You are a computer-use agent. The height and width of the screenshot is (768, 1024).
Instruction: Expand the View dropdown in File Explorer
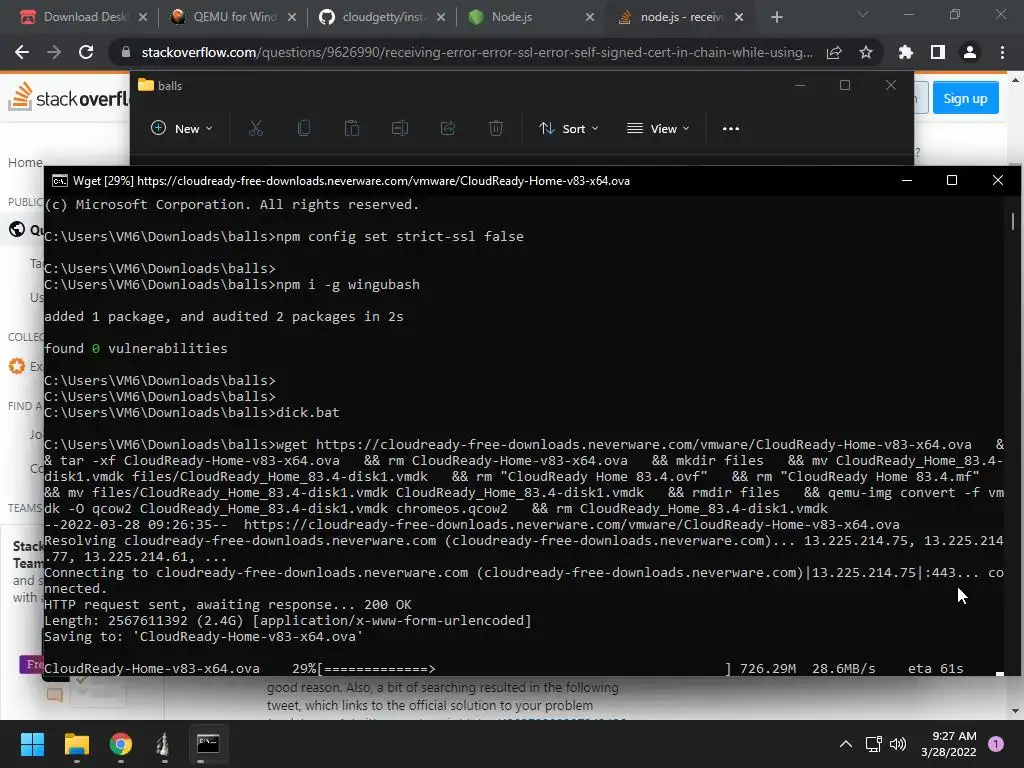click(658, 129)
